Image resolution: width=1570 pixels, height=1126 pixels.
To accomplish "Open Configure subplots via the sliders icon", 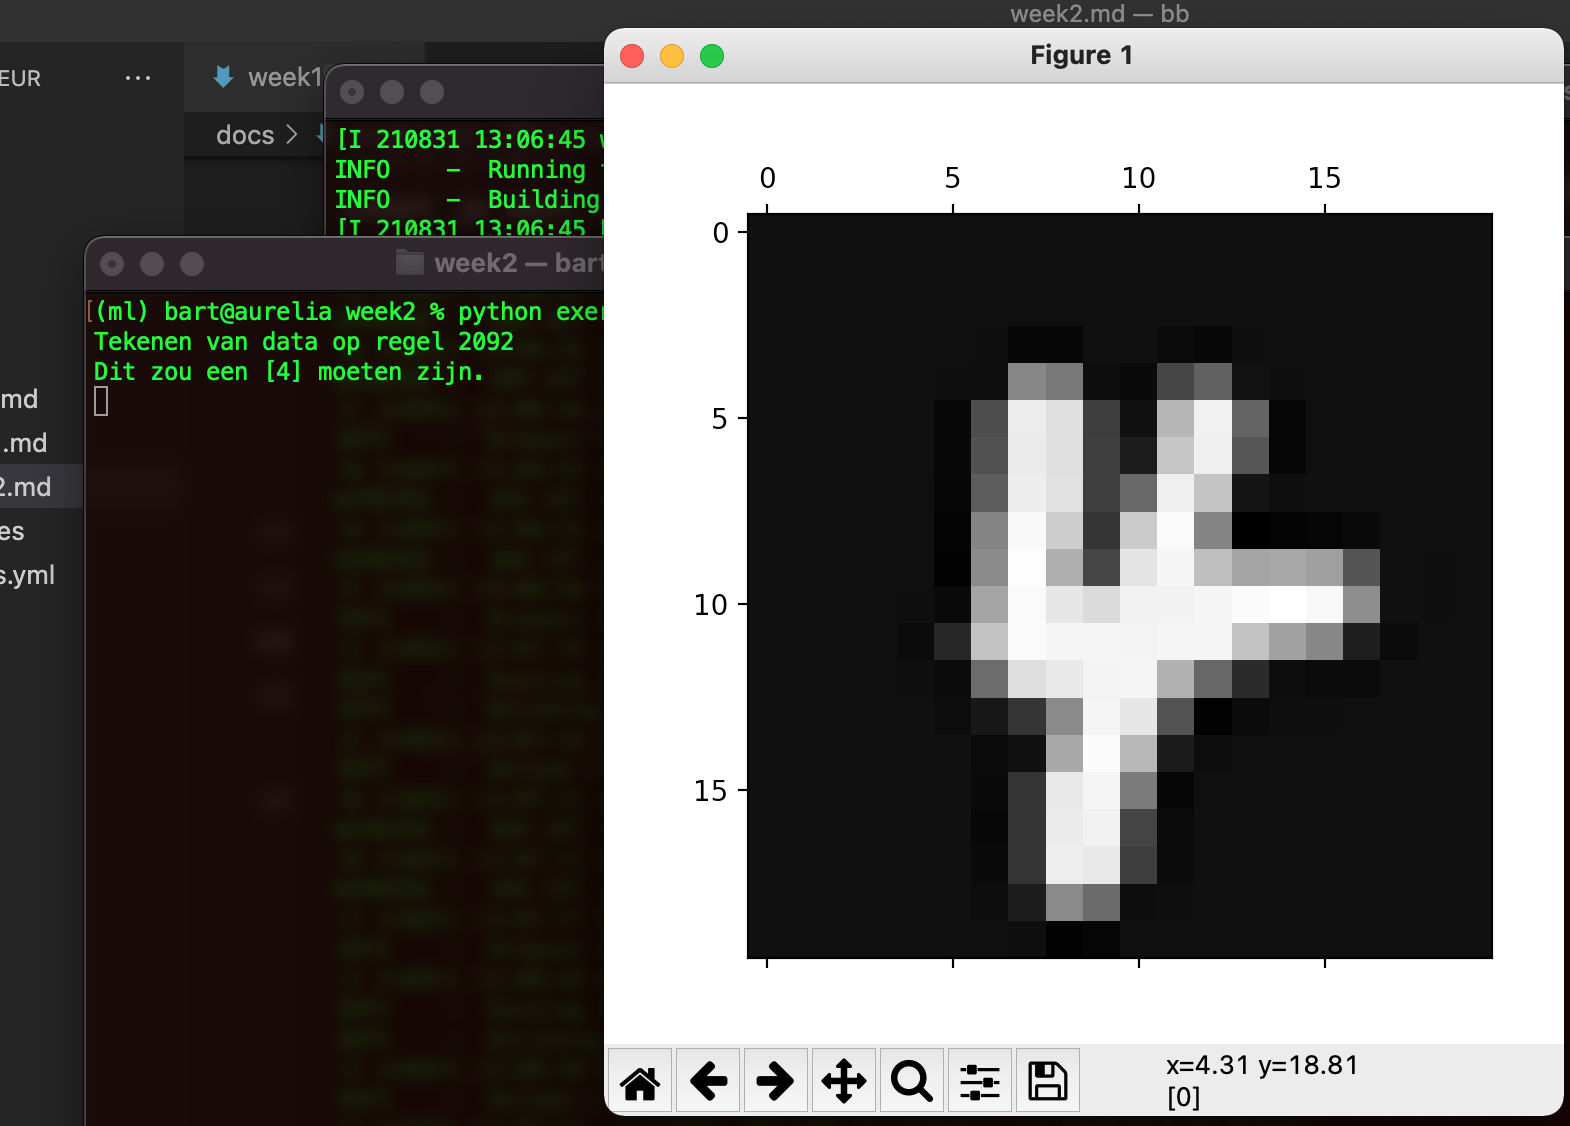I will point(980,1081).
